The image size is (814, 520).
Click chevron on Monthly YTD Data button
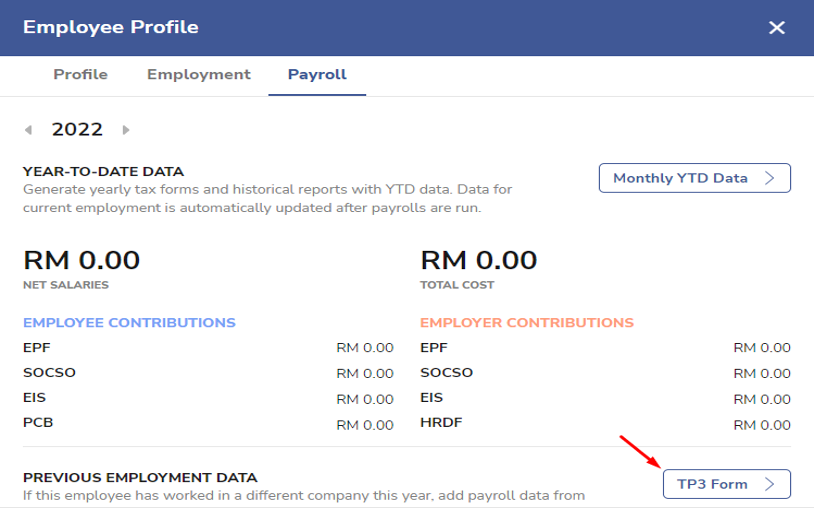[x=769, y=178]
